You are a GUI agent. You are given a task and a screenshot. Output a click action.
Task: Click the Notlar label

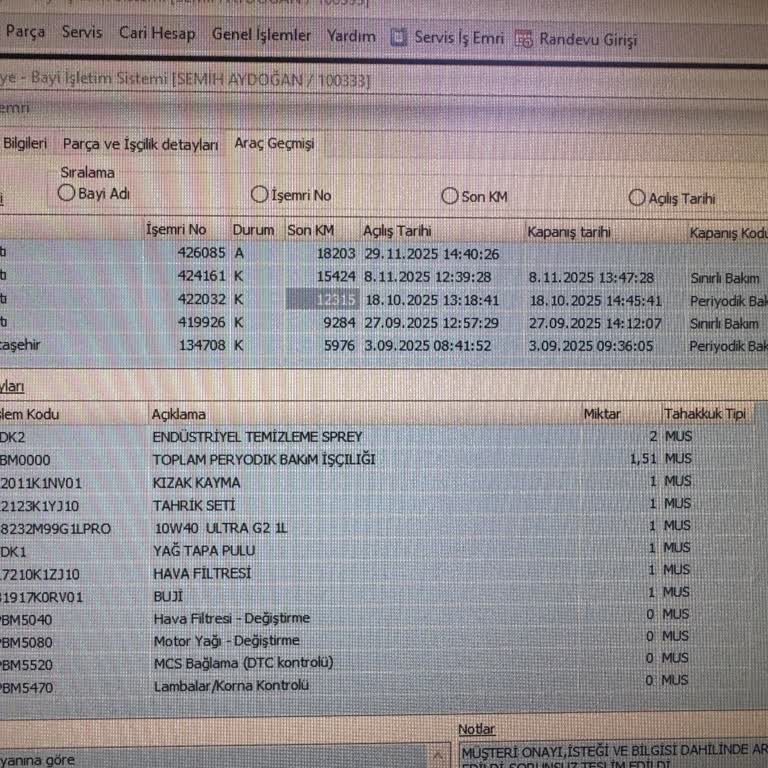pos(476,729)
